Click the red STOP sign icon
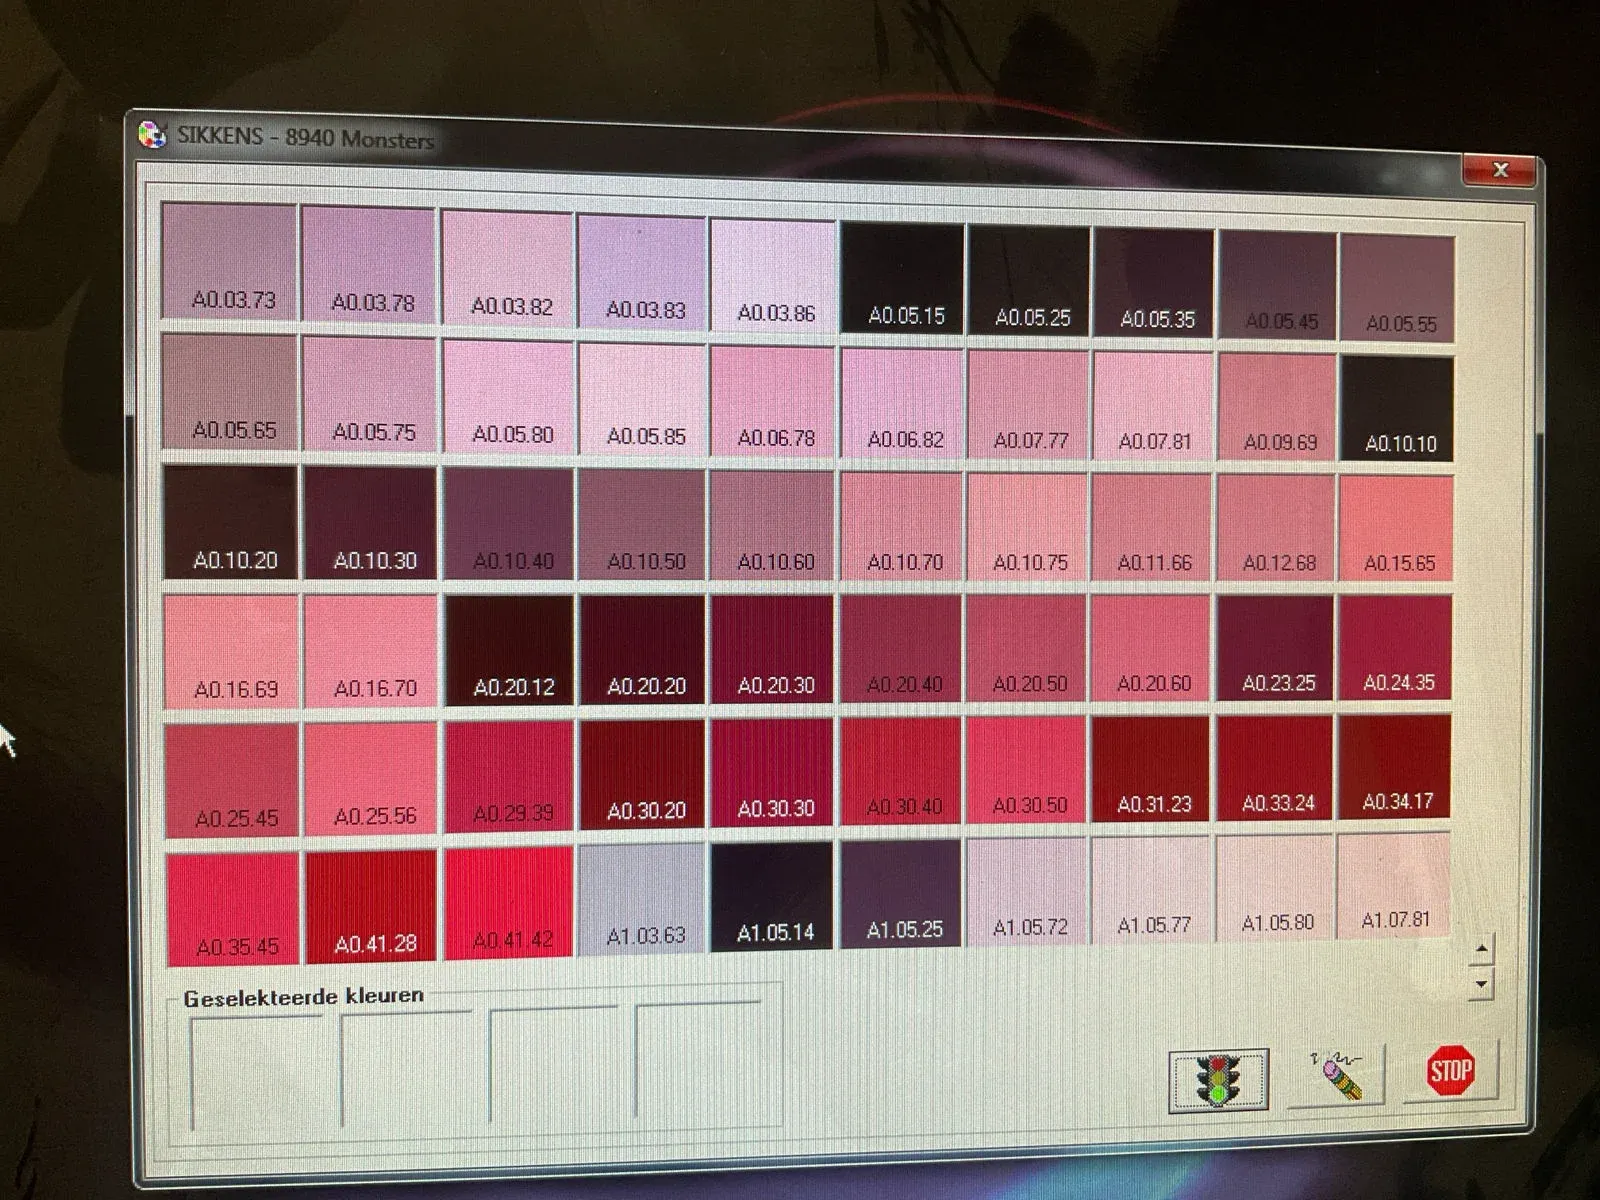1600x1200 pixels. click(1450, 1071)
